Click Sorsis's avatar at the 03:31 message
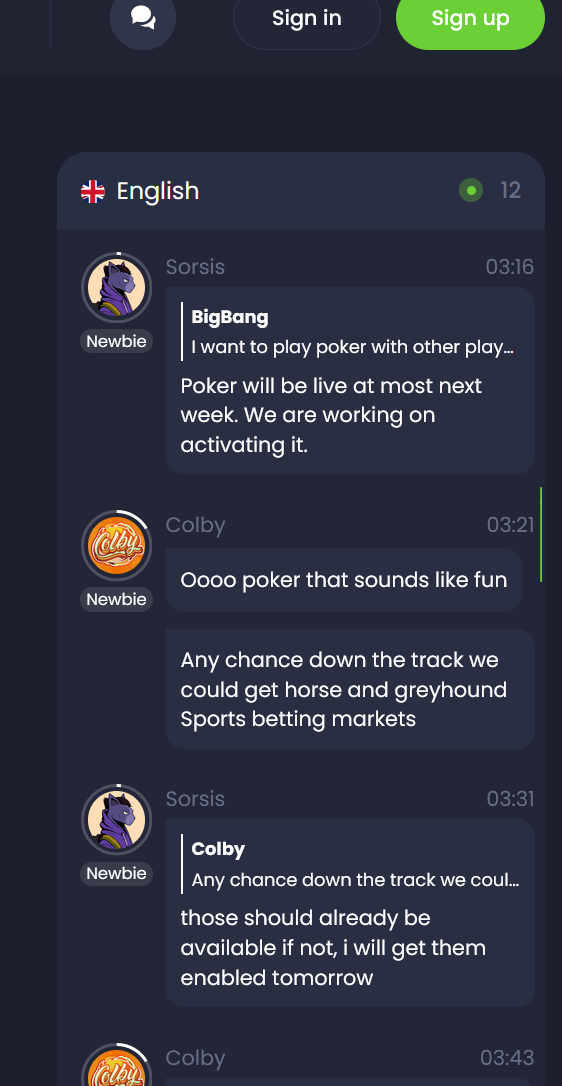Image resolution: width=562 pixels, height=1086 pixels. pos(116,819)
